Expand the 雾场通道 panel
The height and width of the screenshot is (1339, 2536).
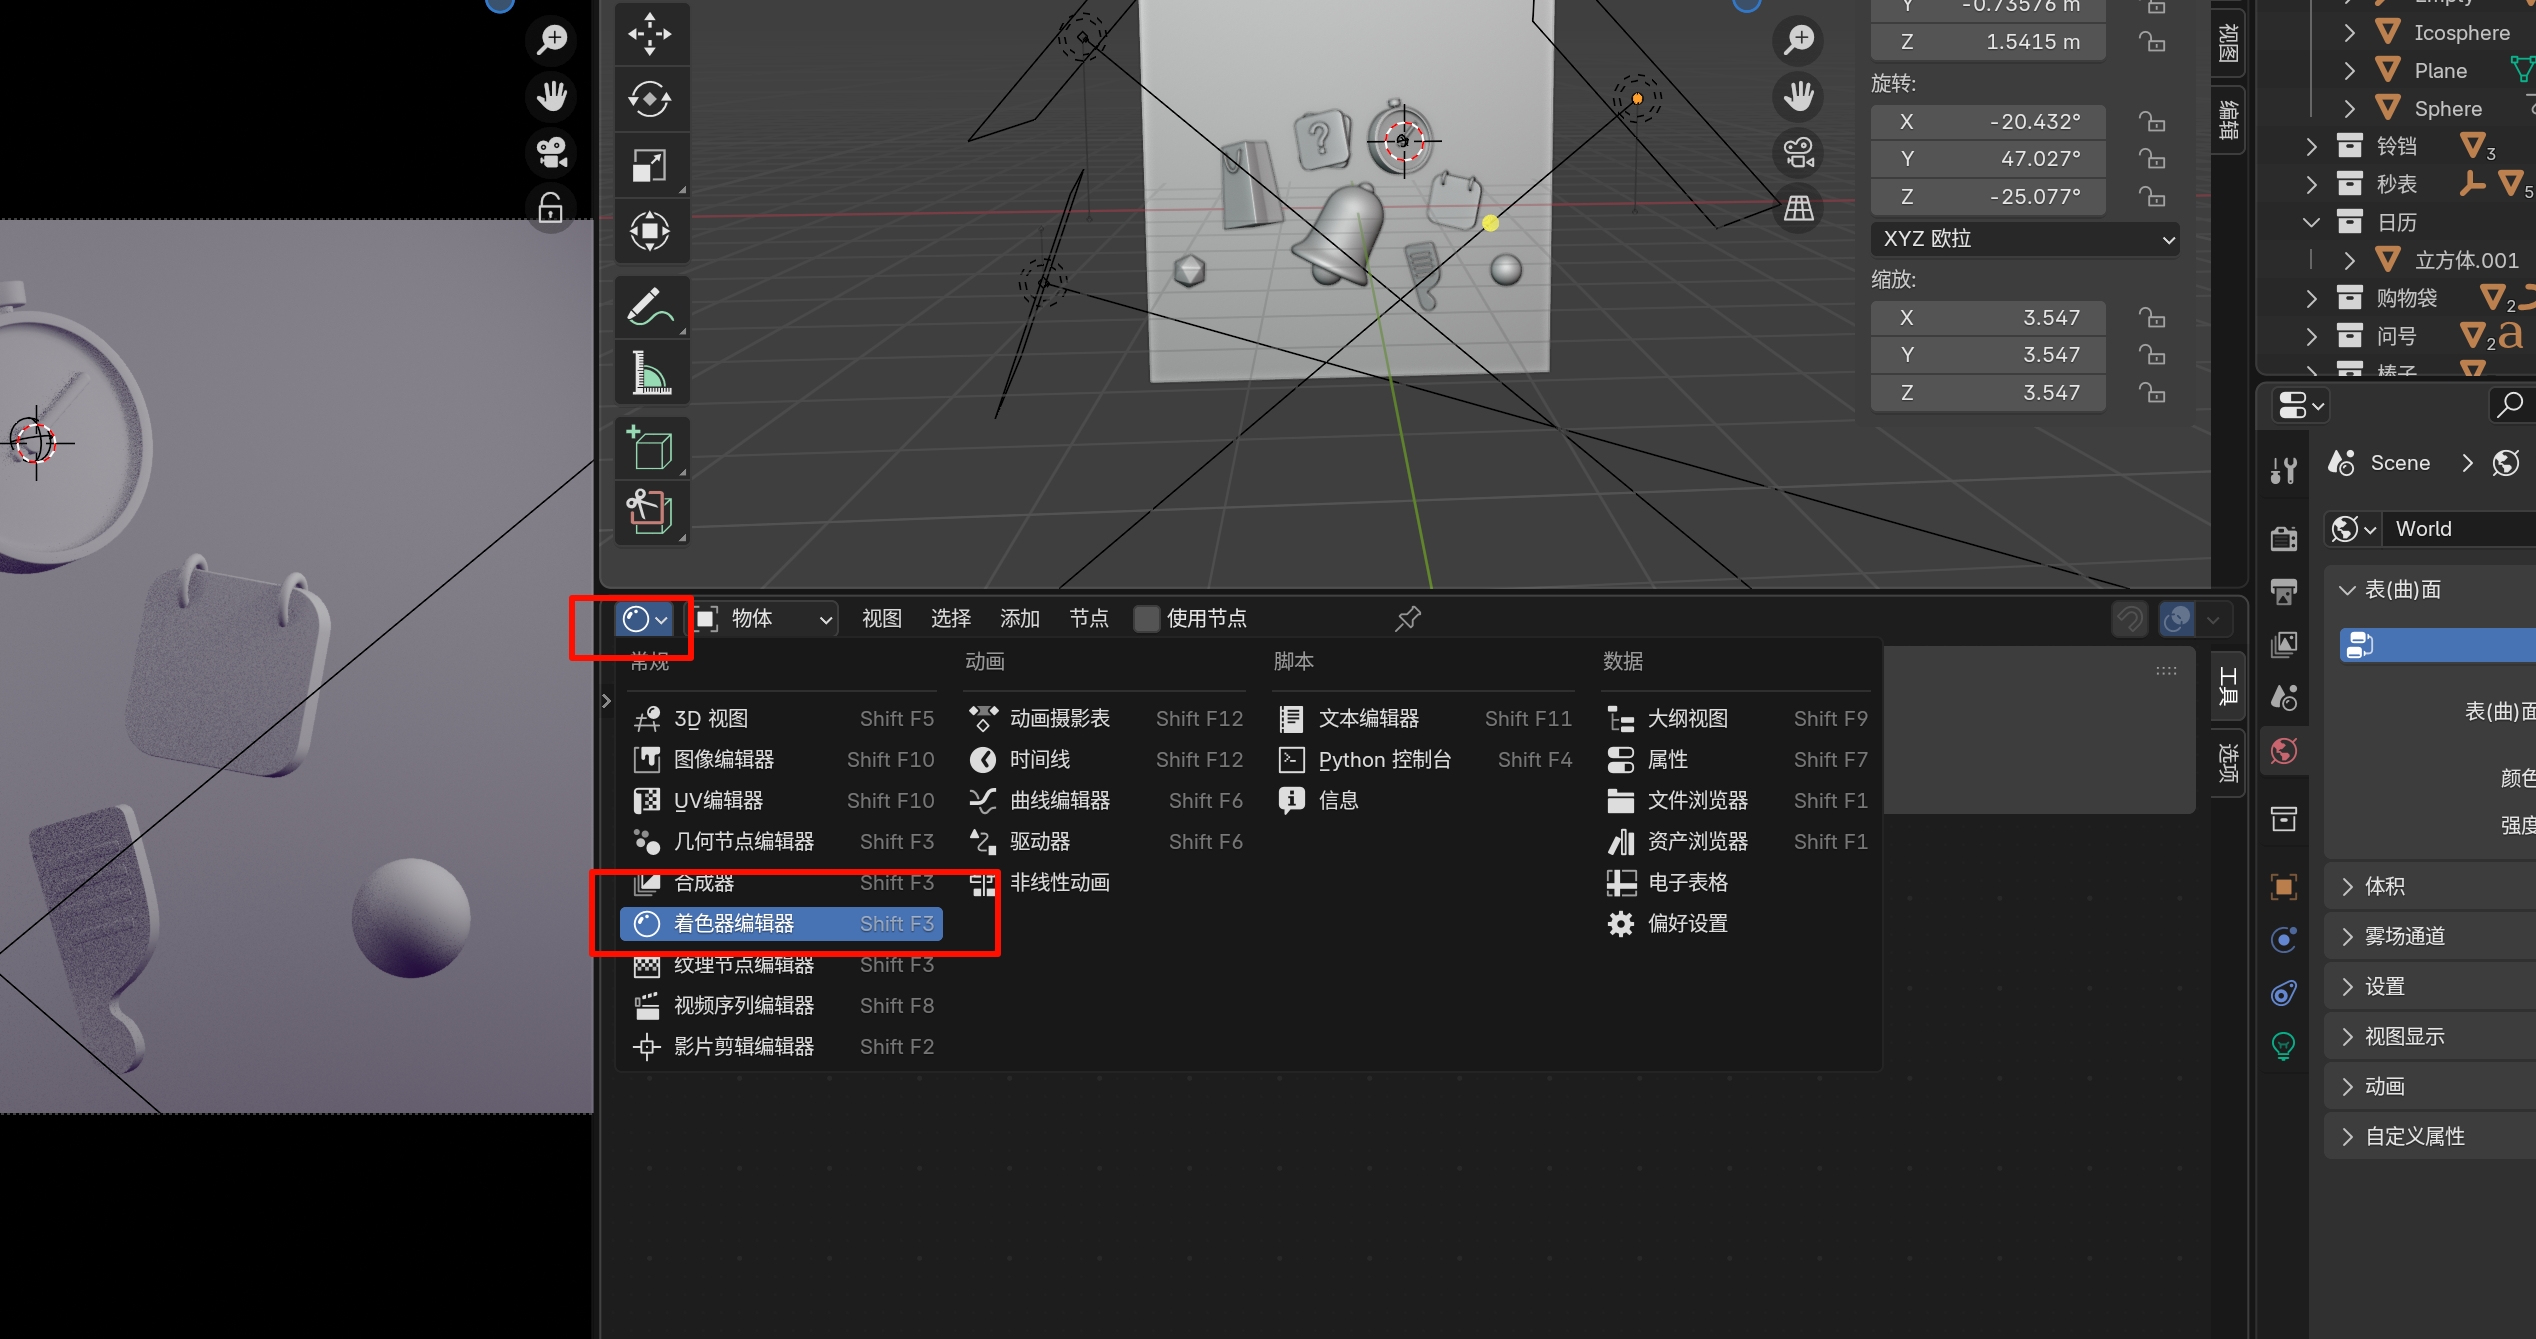pos(2404,936)
